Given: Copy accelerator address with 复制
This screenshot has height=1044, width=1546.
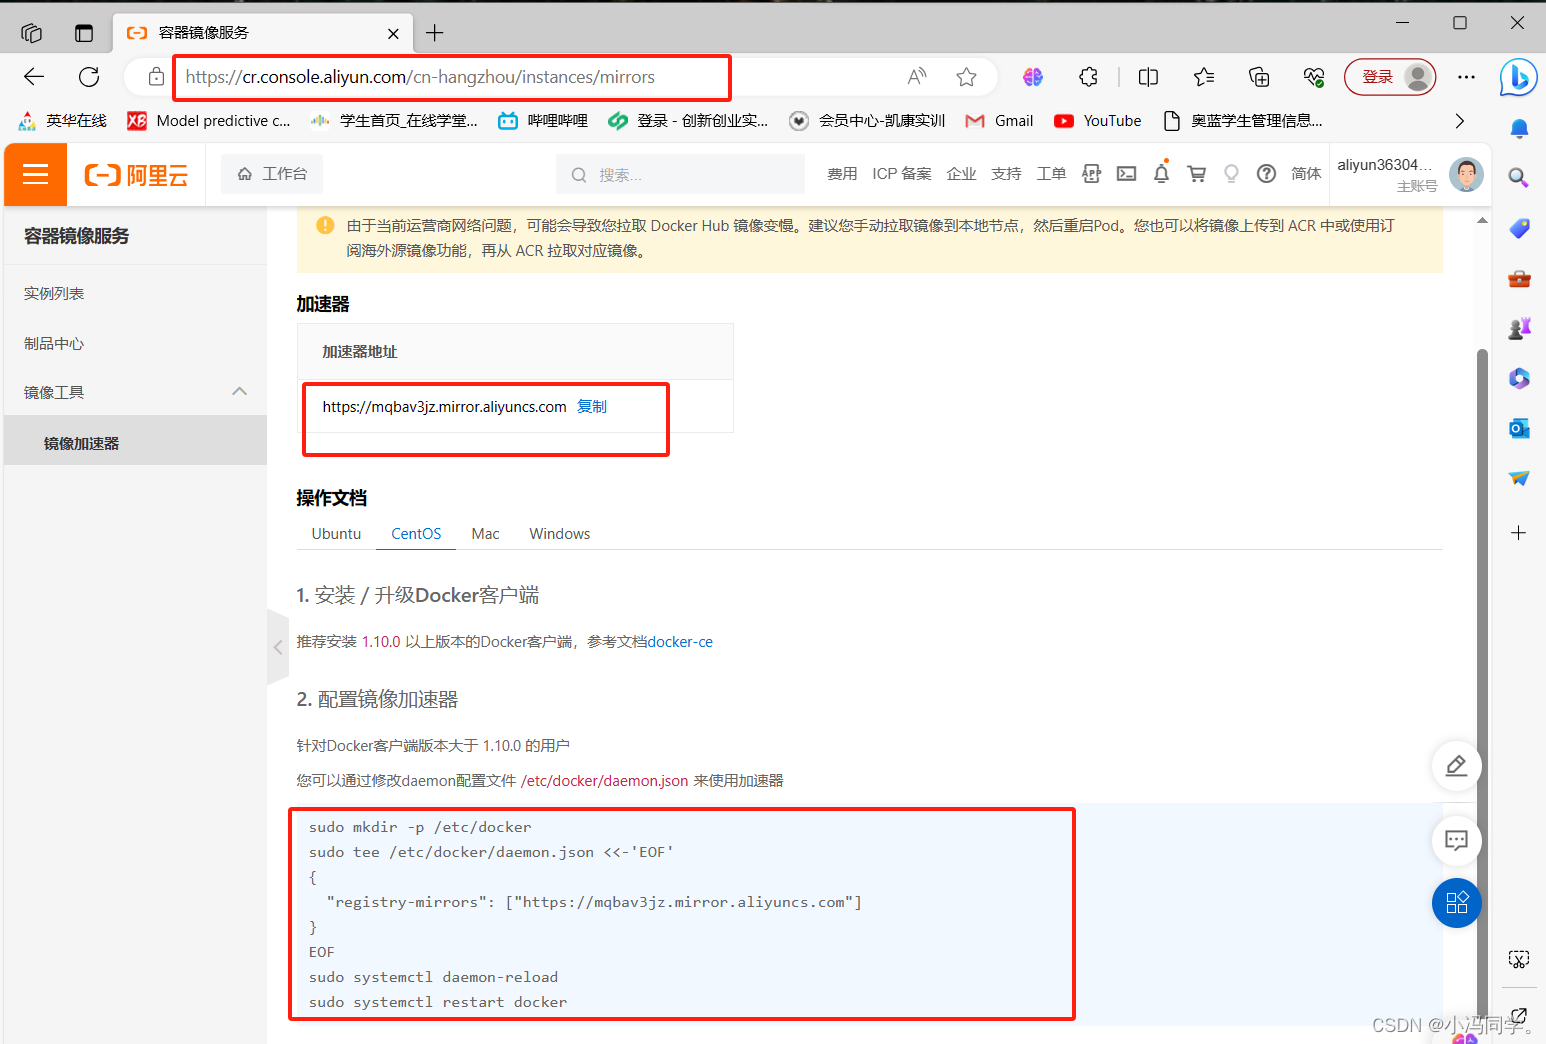Looking at the screenshot, I should pos(592,406).
